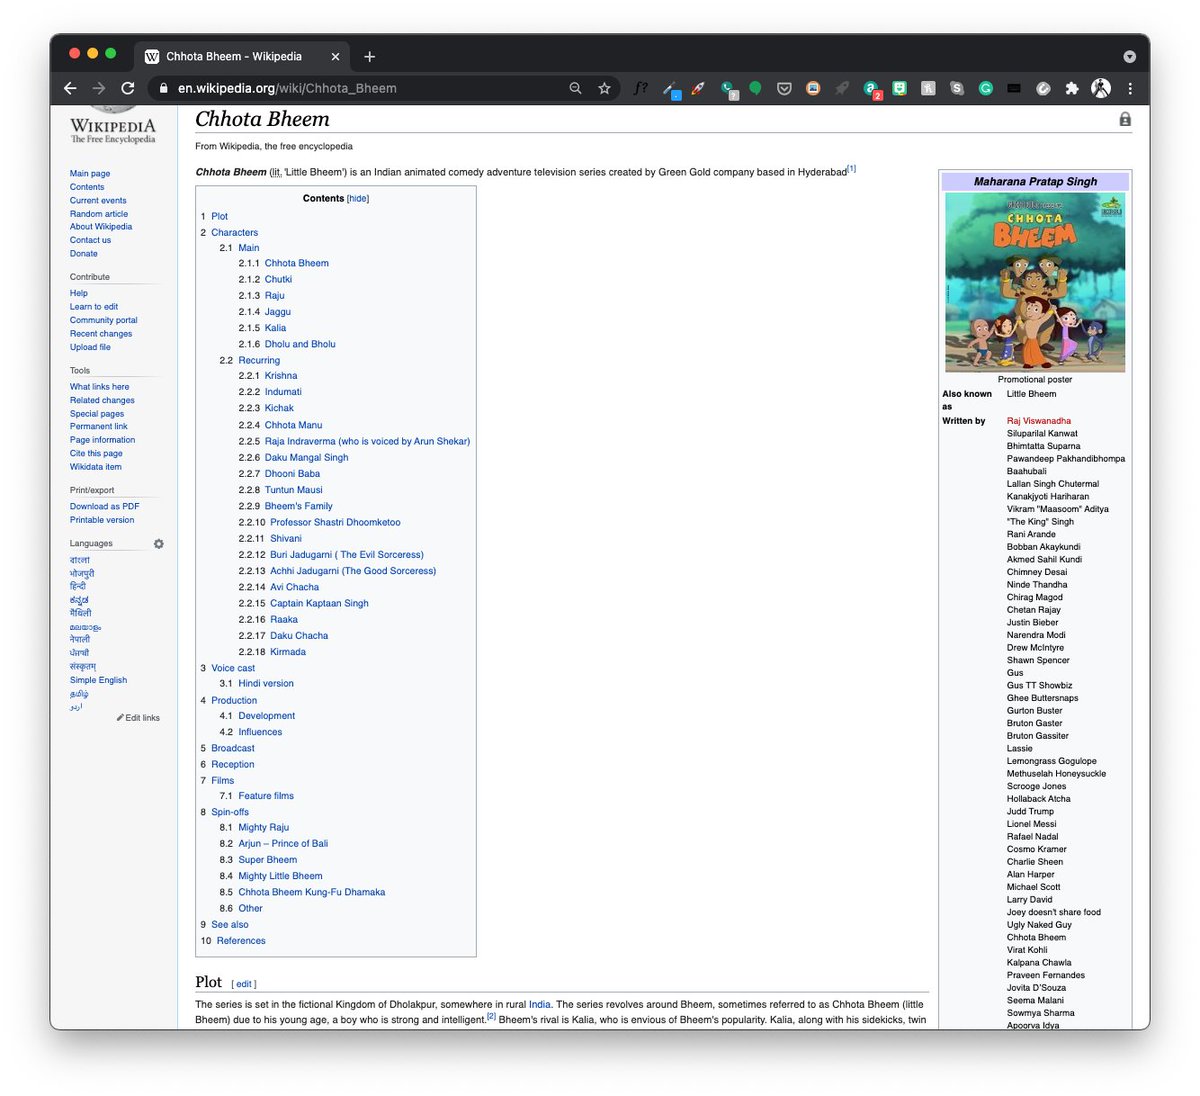
Task: Open the Pocket extension
Action: (784, 88)
